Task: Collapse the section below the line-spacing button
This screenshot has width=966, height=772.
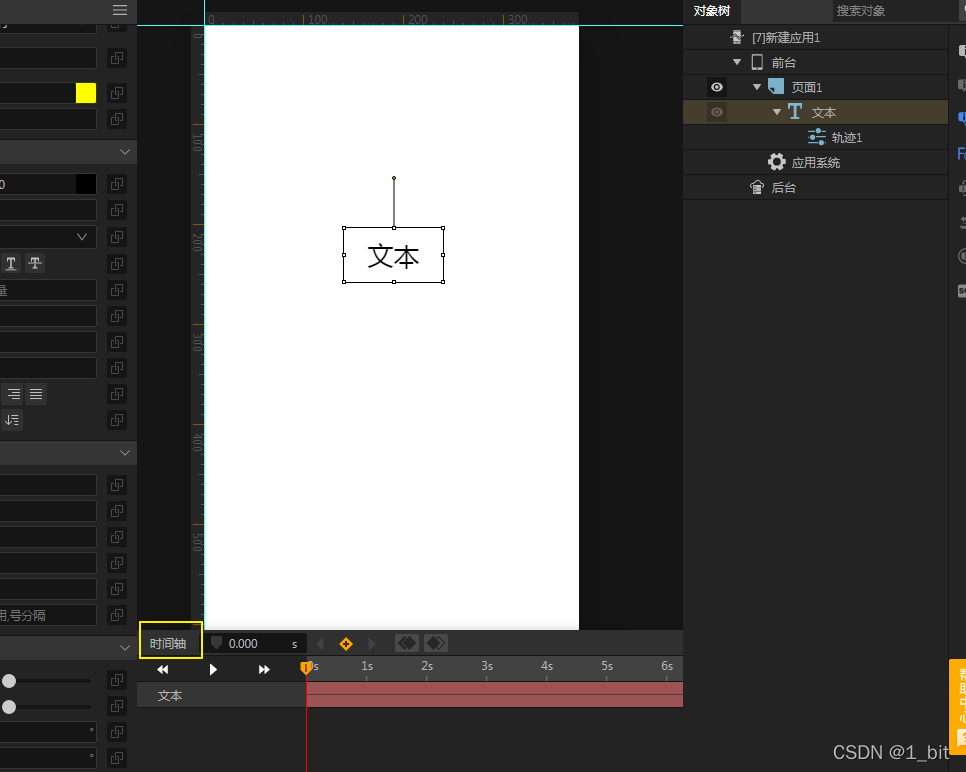Action: coord(125,453)
